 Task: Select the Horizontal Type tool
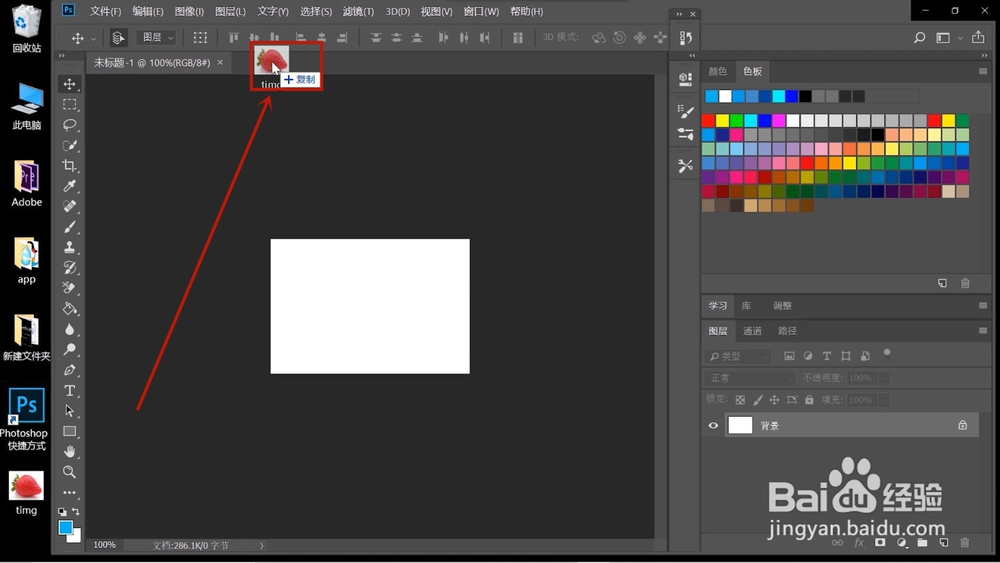point(70,390)
